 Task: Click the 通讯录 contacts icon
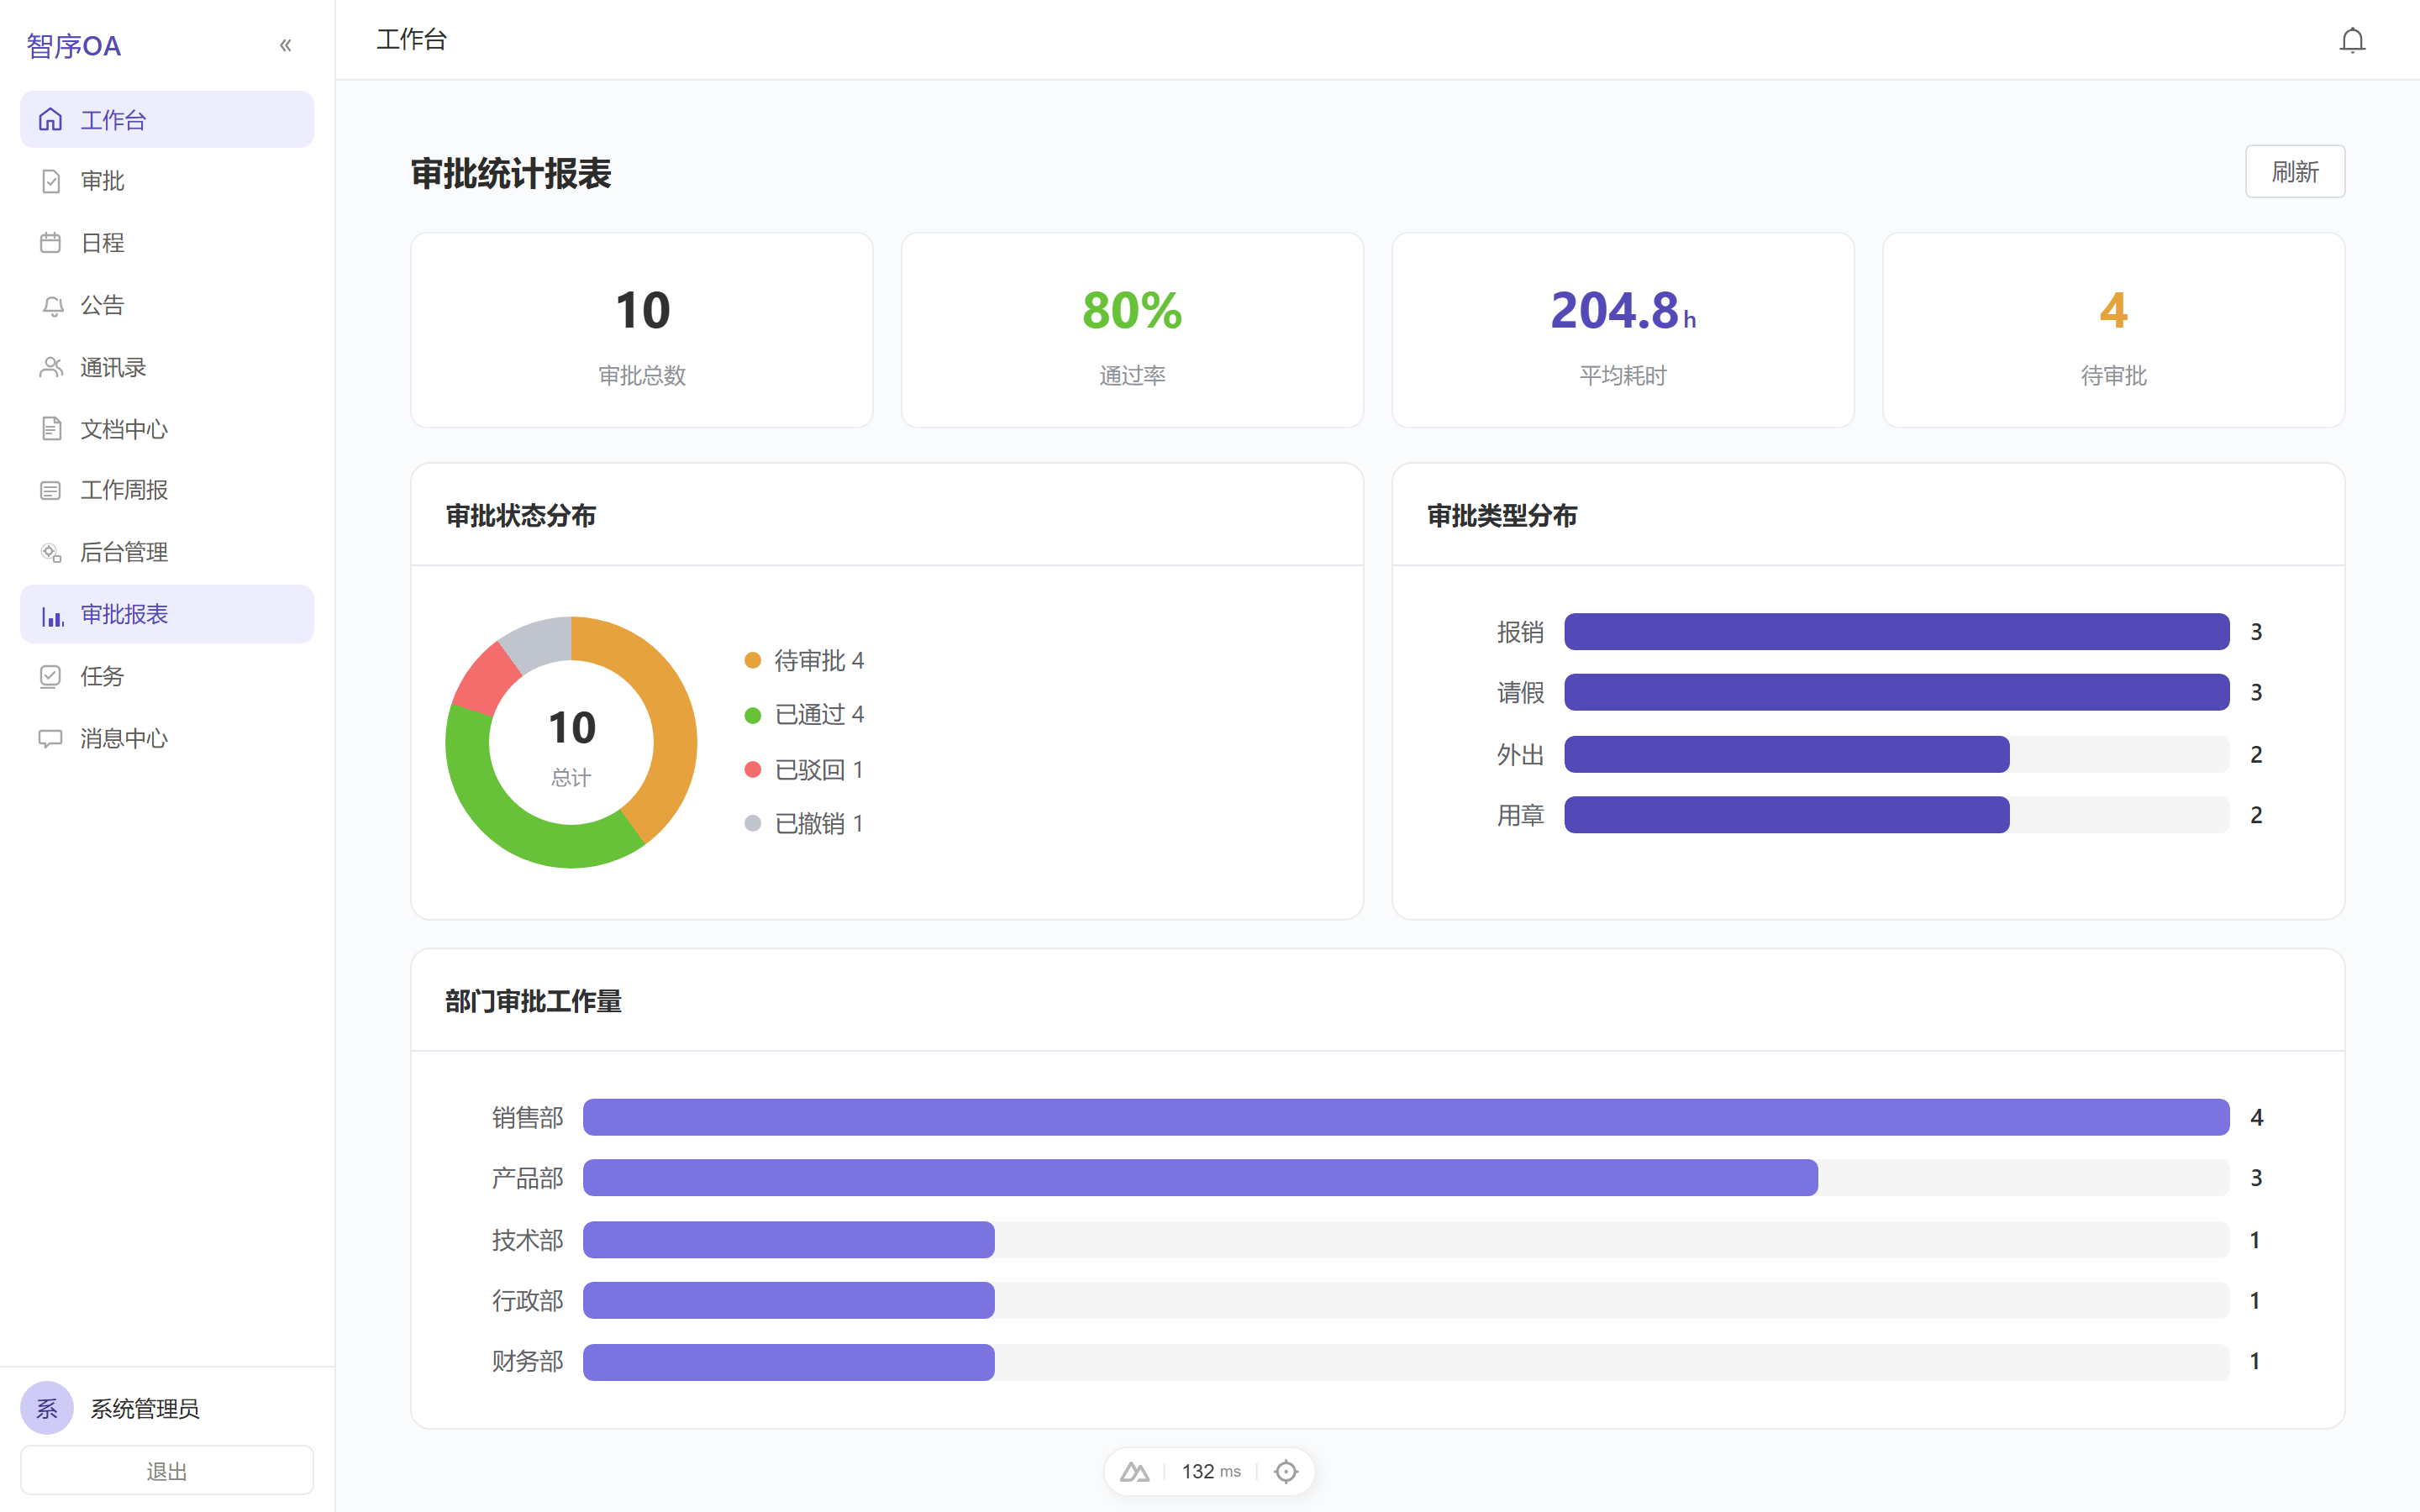point(51,367)
